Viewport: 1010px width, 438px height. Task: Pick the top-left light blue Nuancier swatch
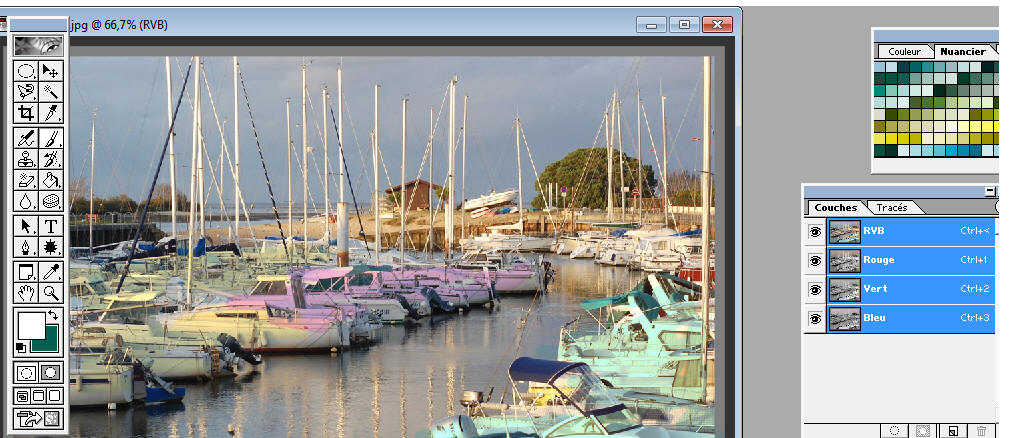pos(880,67)
